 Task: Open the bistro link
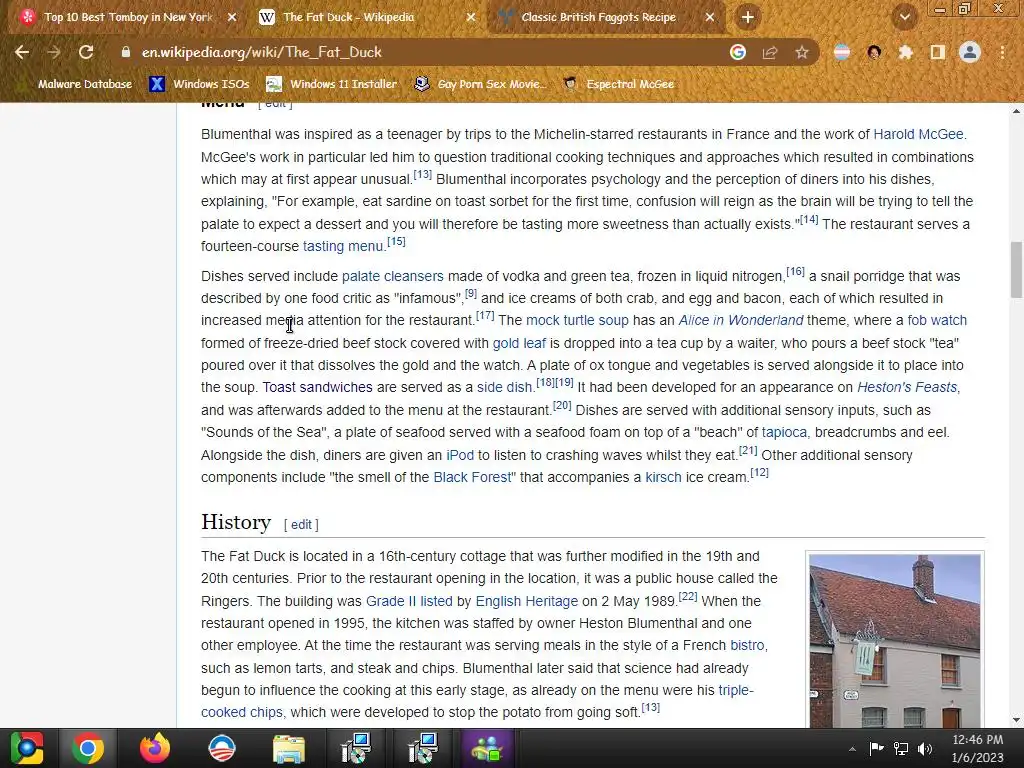tap(747, 645)
